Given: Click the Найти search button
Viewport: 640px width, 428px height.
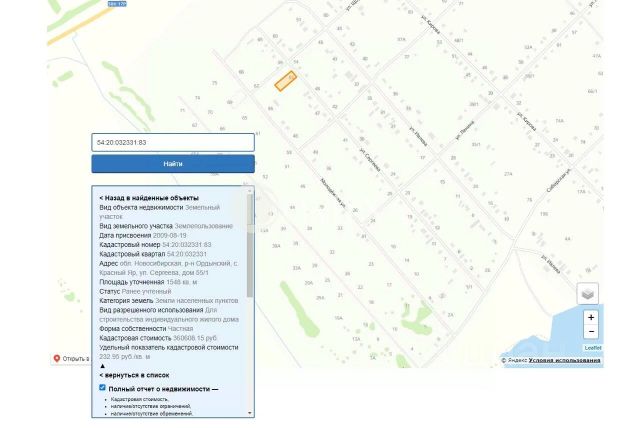Looking at the screenshot, I should (173, 164).
